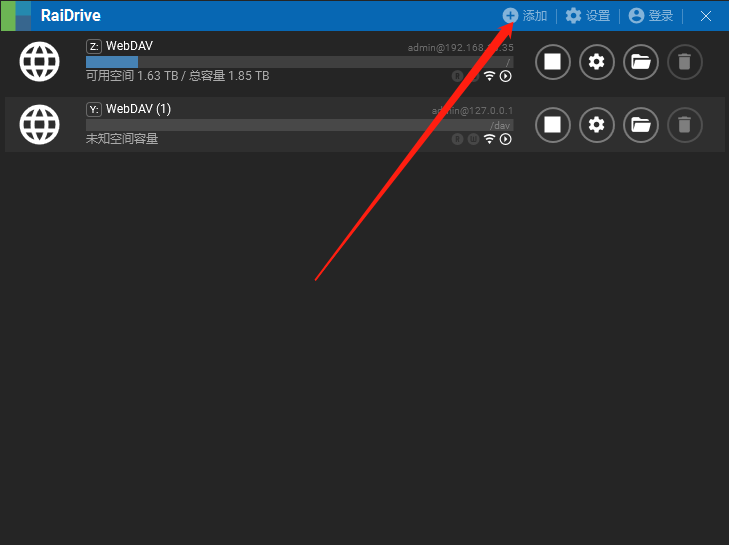The height and width of the screenshot is (545, 729).
Task: Open settings gear for Z: WebDAV drive
Action: click(x=596, y=61)
